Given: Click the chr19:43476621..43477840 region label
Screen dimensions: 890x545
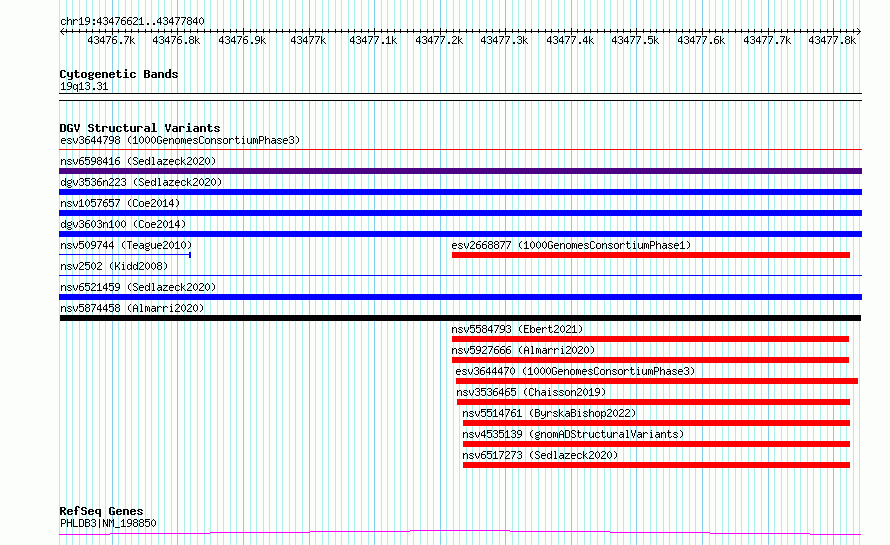Looking at the screenshot, I should pyautogui.click(x=132, y=21).
